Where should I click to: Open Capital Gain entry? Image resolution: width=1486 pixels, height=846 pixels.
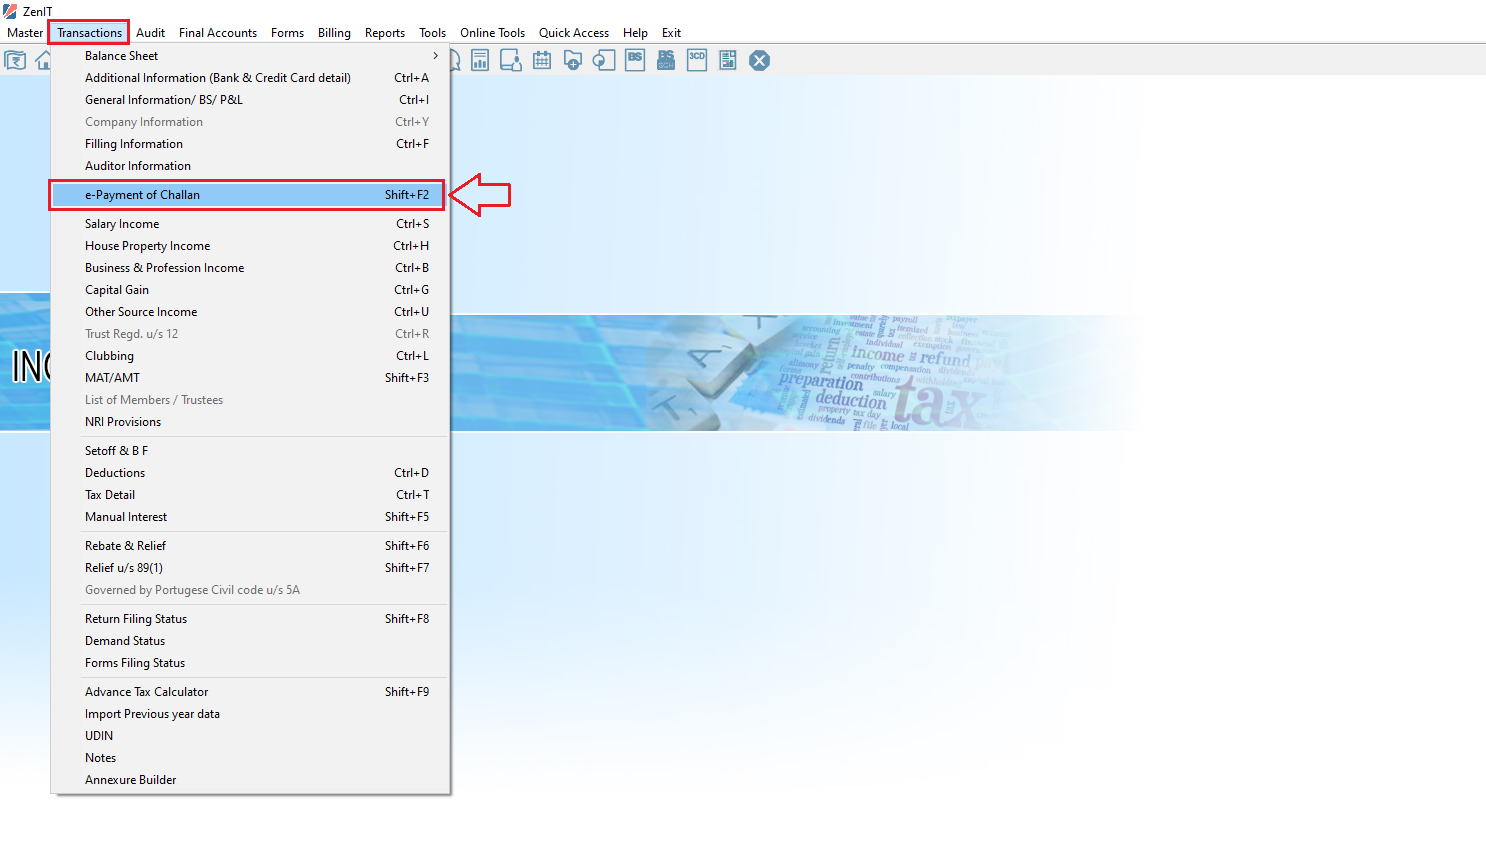(250, 290)
